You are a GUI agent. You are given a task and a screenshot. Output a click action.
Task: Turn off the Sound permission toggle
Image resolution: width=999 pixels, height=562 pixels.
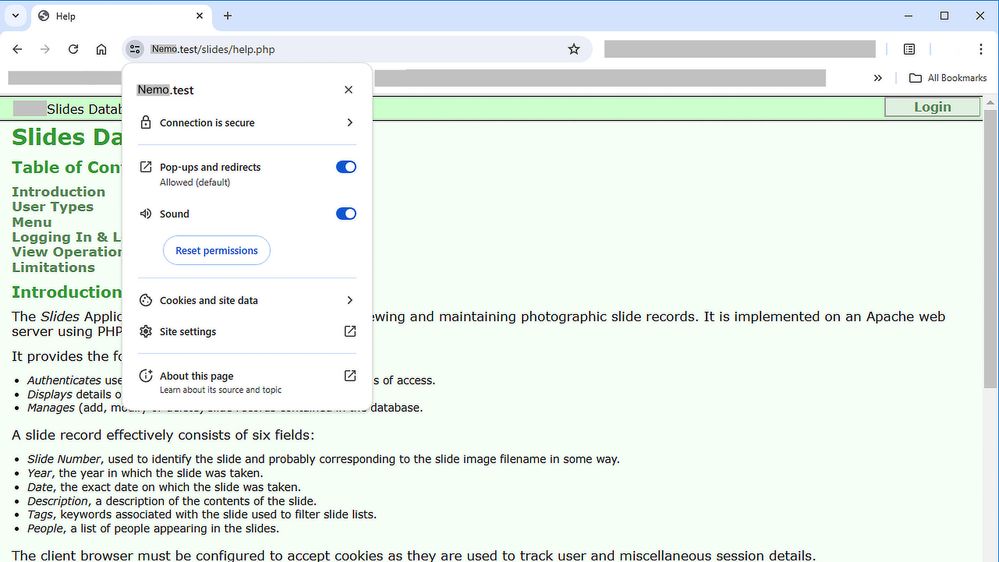click(x=346, y=214)
